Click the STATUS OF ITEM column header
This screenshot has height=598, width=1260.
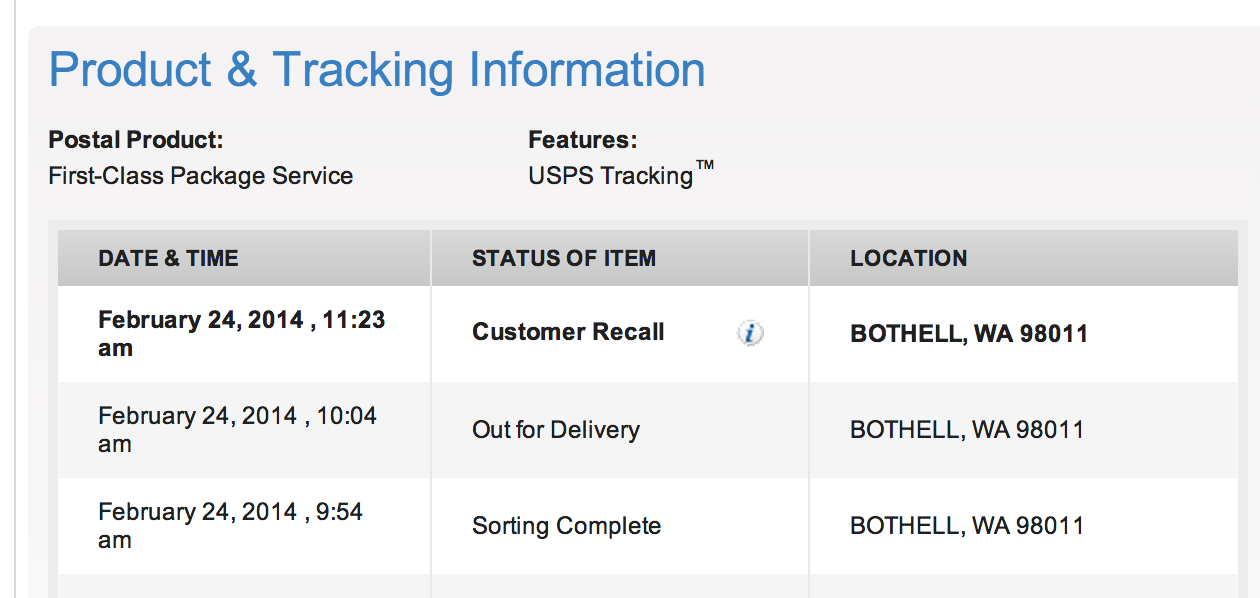tap(564, 258)
